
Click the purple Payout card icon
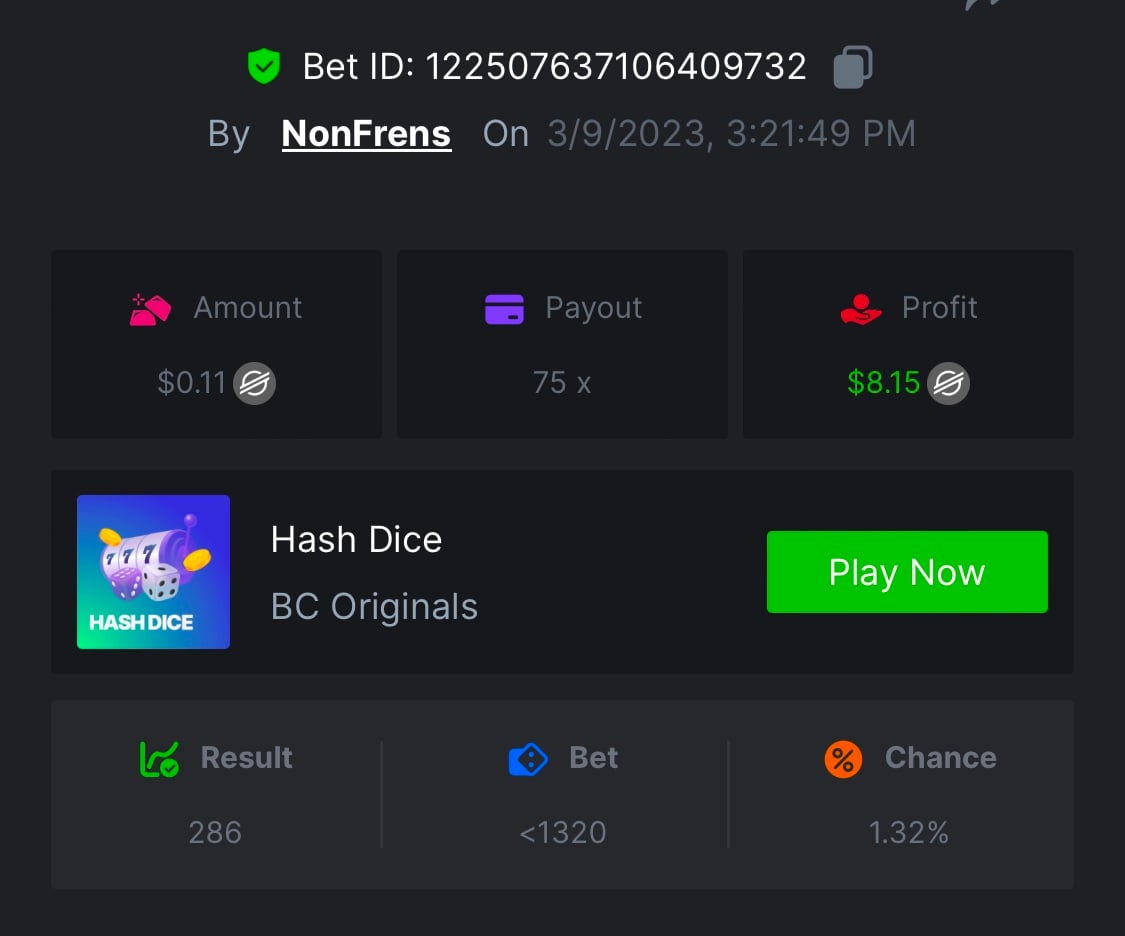coord(504,308)
